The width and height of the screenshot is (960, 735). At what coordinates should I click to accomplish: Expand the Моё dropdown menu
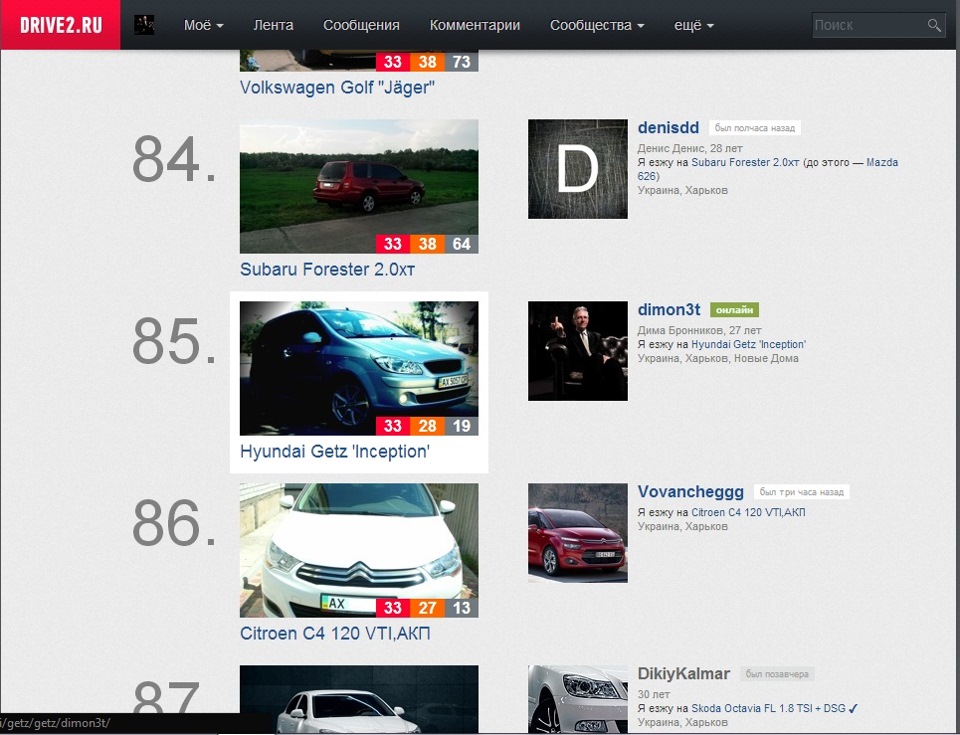click(x=203, y=25)
